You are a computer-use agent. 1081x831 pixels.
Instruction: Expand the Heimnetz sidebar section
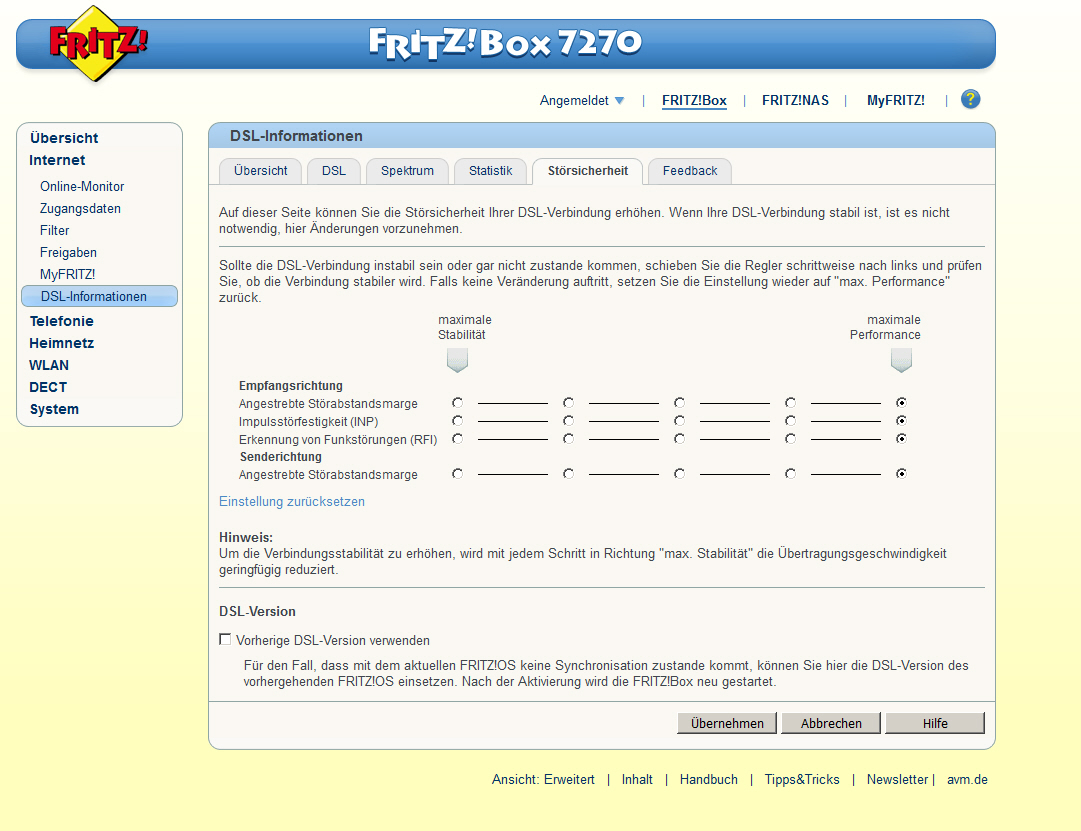tap(61, 343)
